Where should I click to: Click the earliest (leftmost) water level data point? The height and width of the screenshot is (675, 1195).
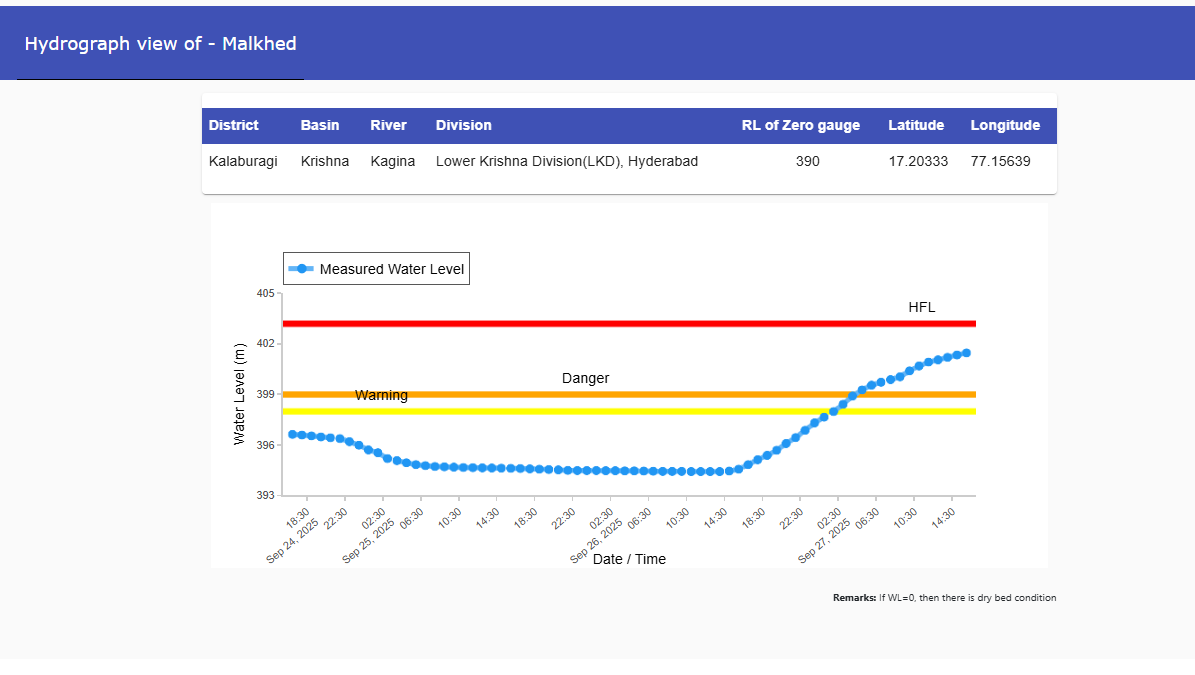pyautogui.click(x=293, y=434)
